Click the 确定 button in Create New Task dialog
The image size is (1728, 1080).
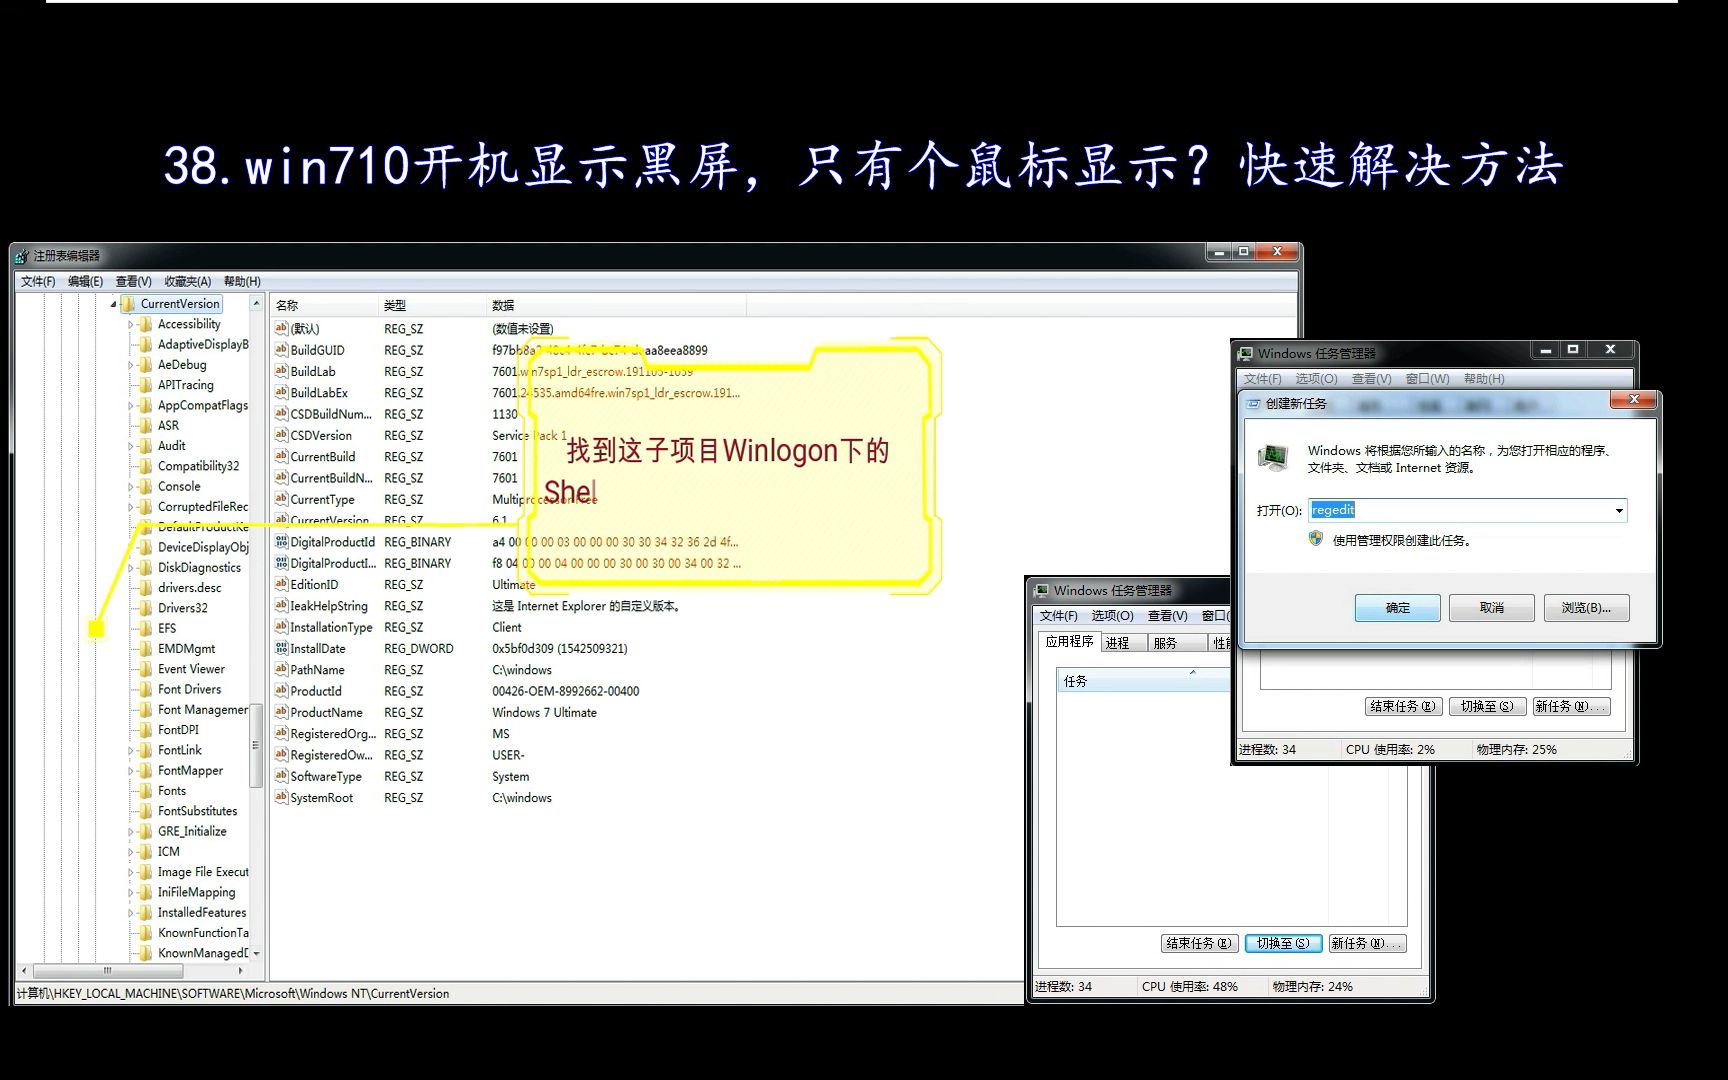click(1396, 608)
